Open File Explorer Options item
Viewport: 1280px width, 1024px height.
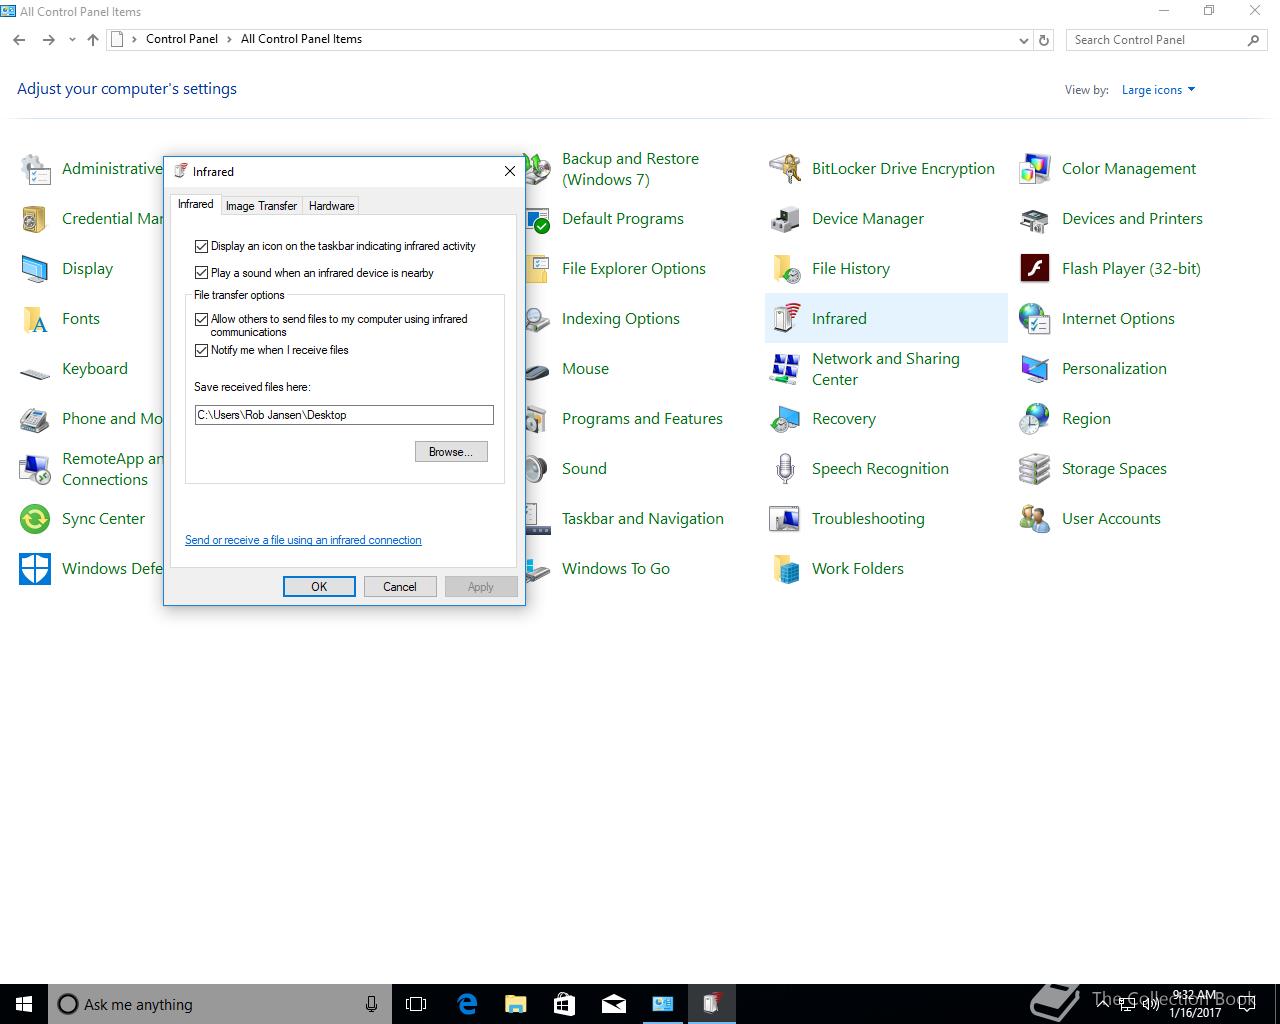click(634, 269)
